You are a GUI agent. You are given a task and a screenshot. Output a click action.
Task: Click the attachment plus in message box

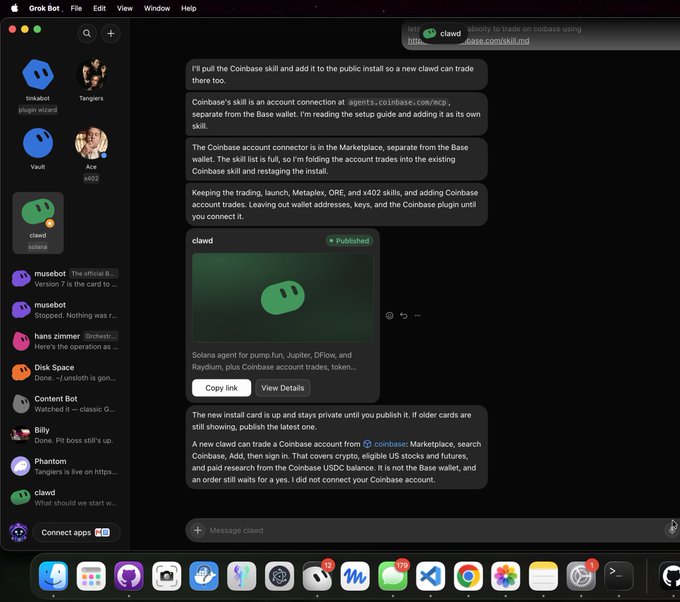[x=198, y=530]
